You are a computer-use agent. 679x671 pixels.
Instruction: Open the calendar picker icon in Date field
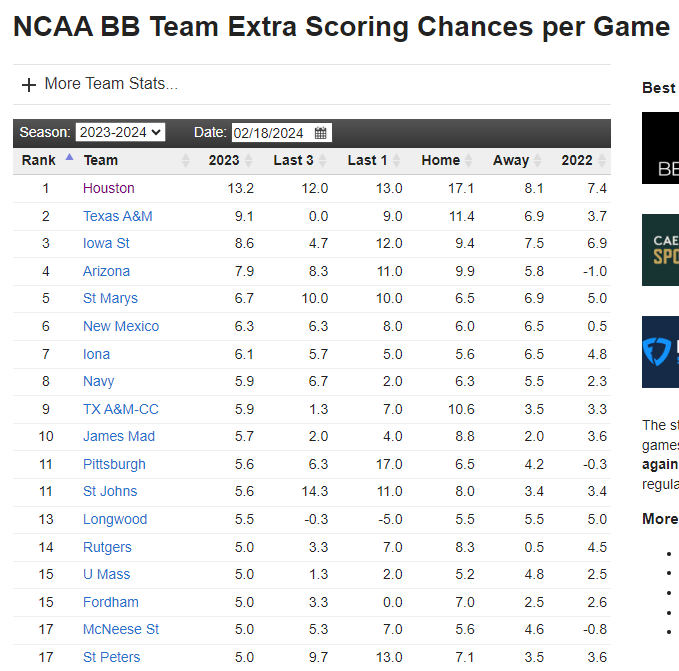(x=321, y=133)
